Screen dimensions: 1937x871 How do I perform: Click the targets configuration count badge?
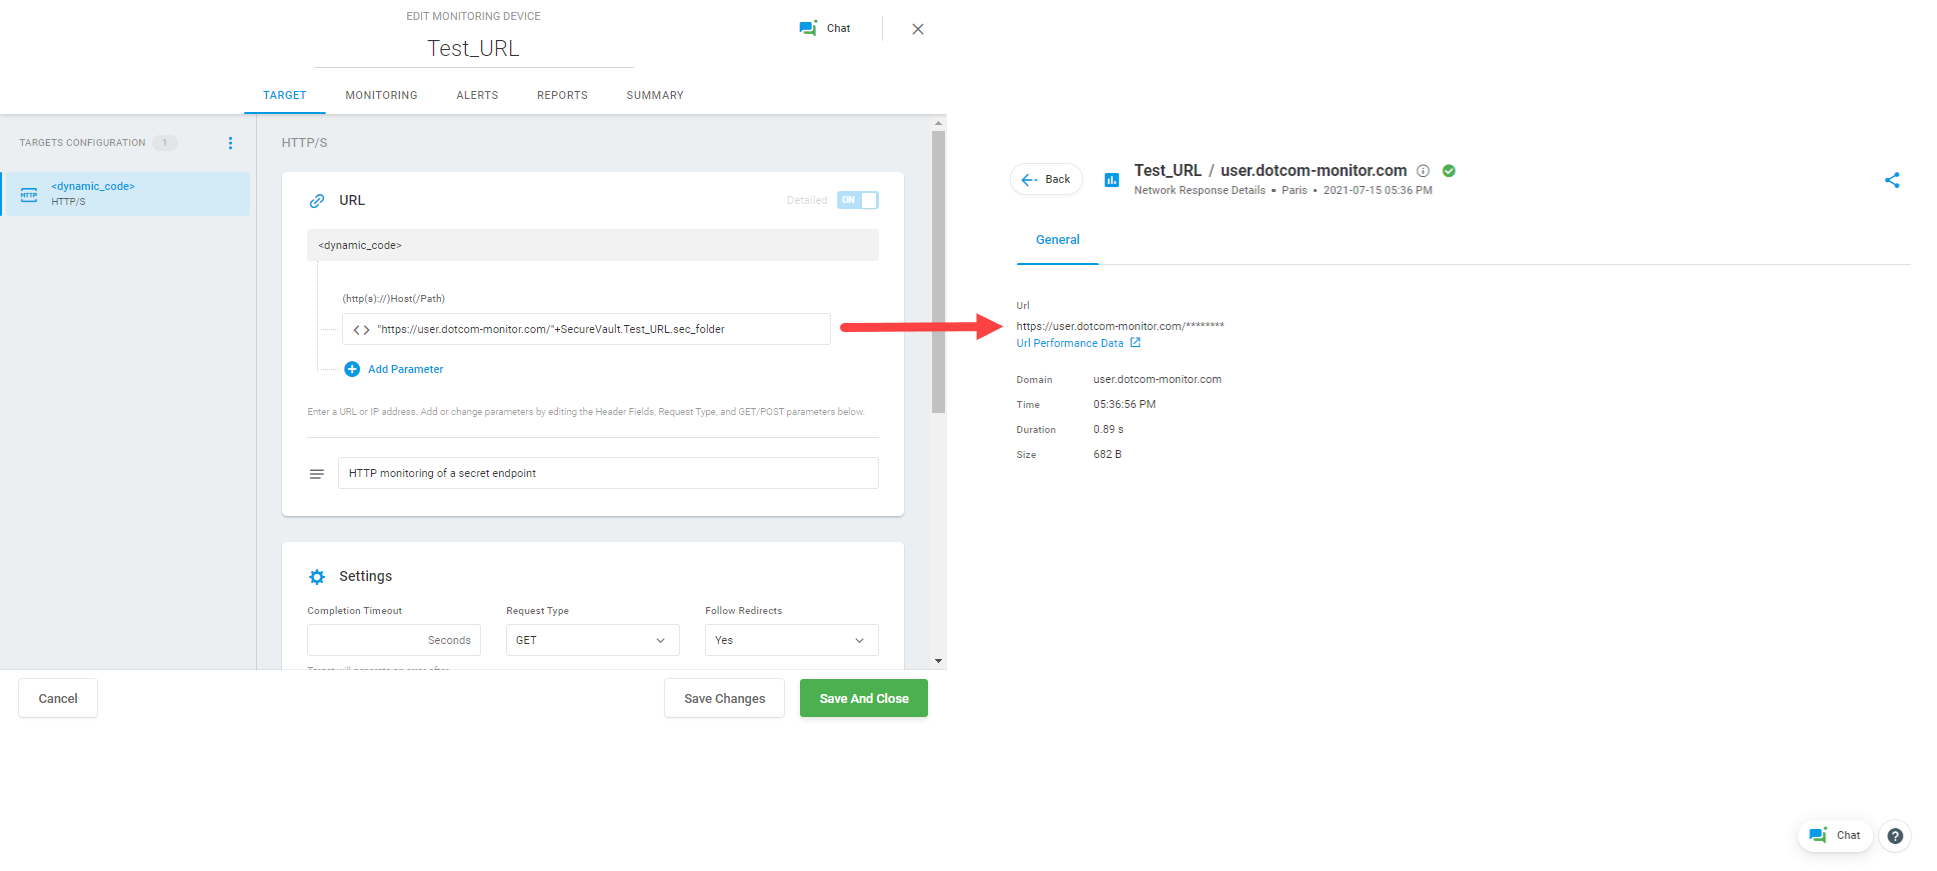click(x=165, y=143)
